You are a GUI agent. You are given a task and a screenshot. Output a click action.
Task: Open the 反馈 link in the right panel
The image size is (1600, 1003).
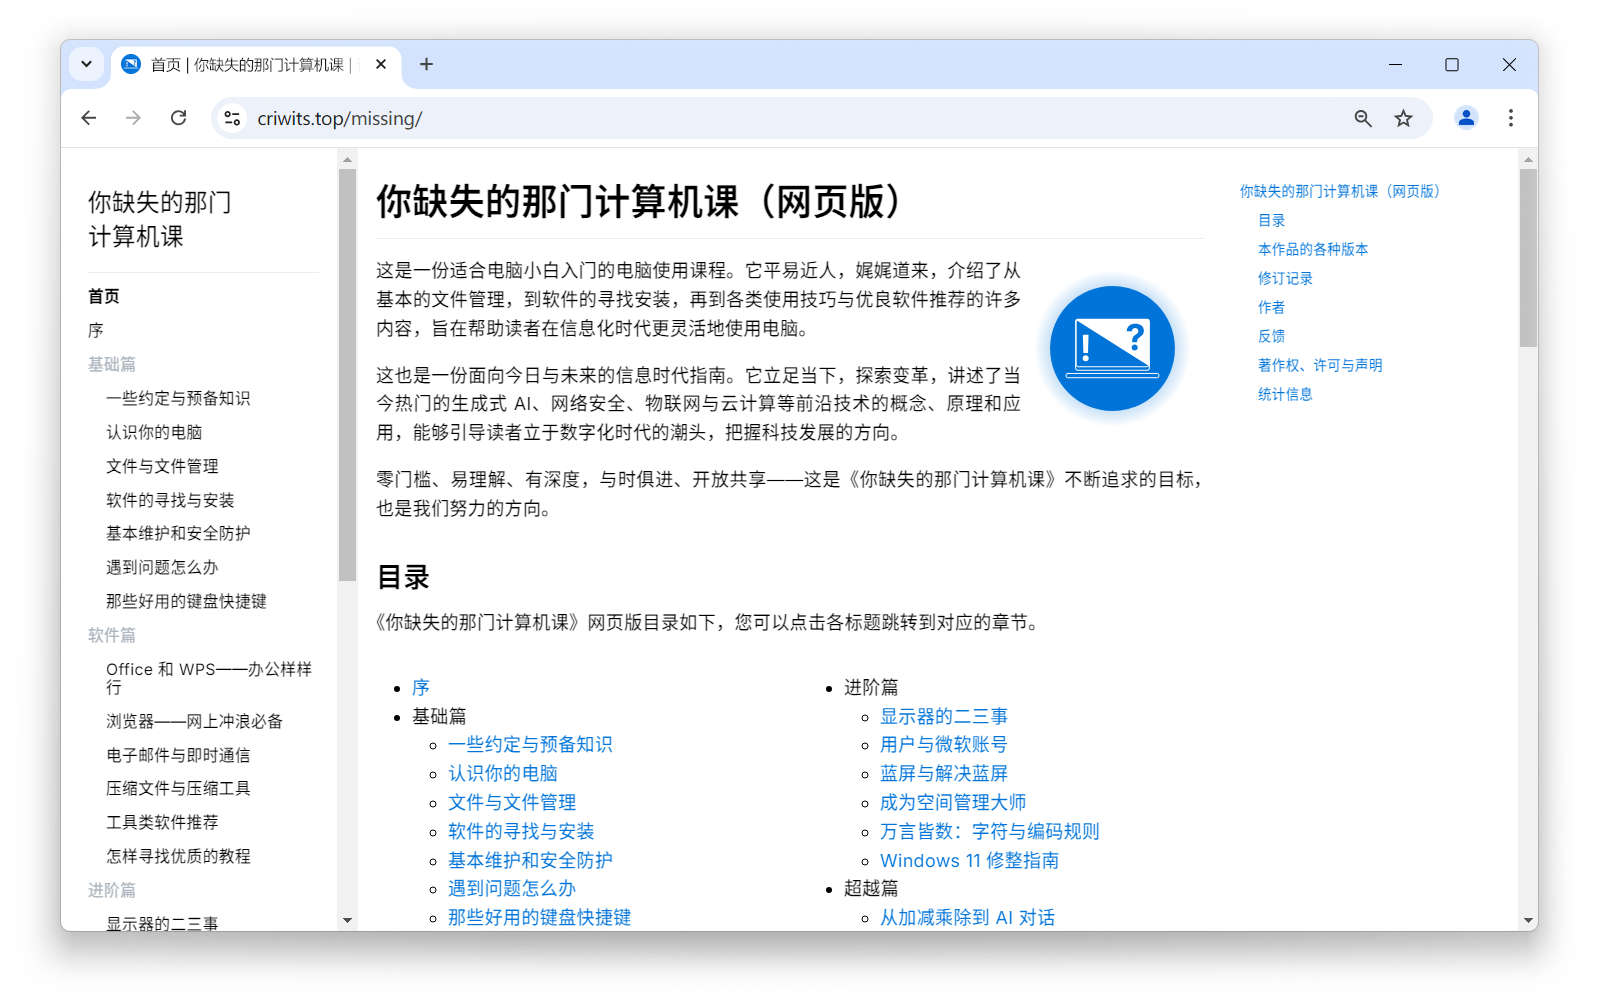point(1270,336)
